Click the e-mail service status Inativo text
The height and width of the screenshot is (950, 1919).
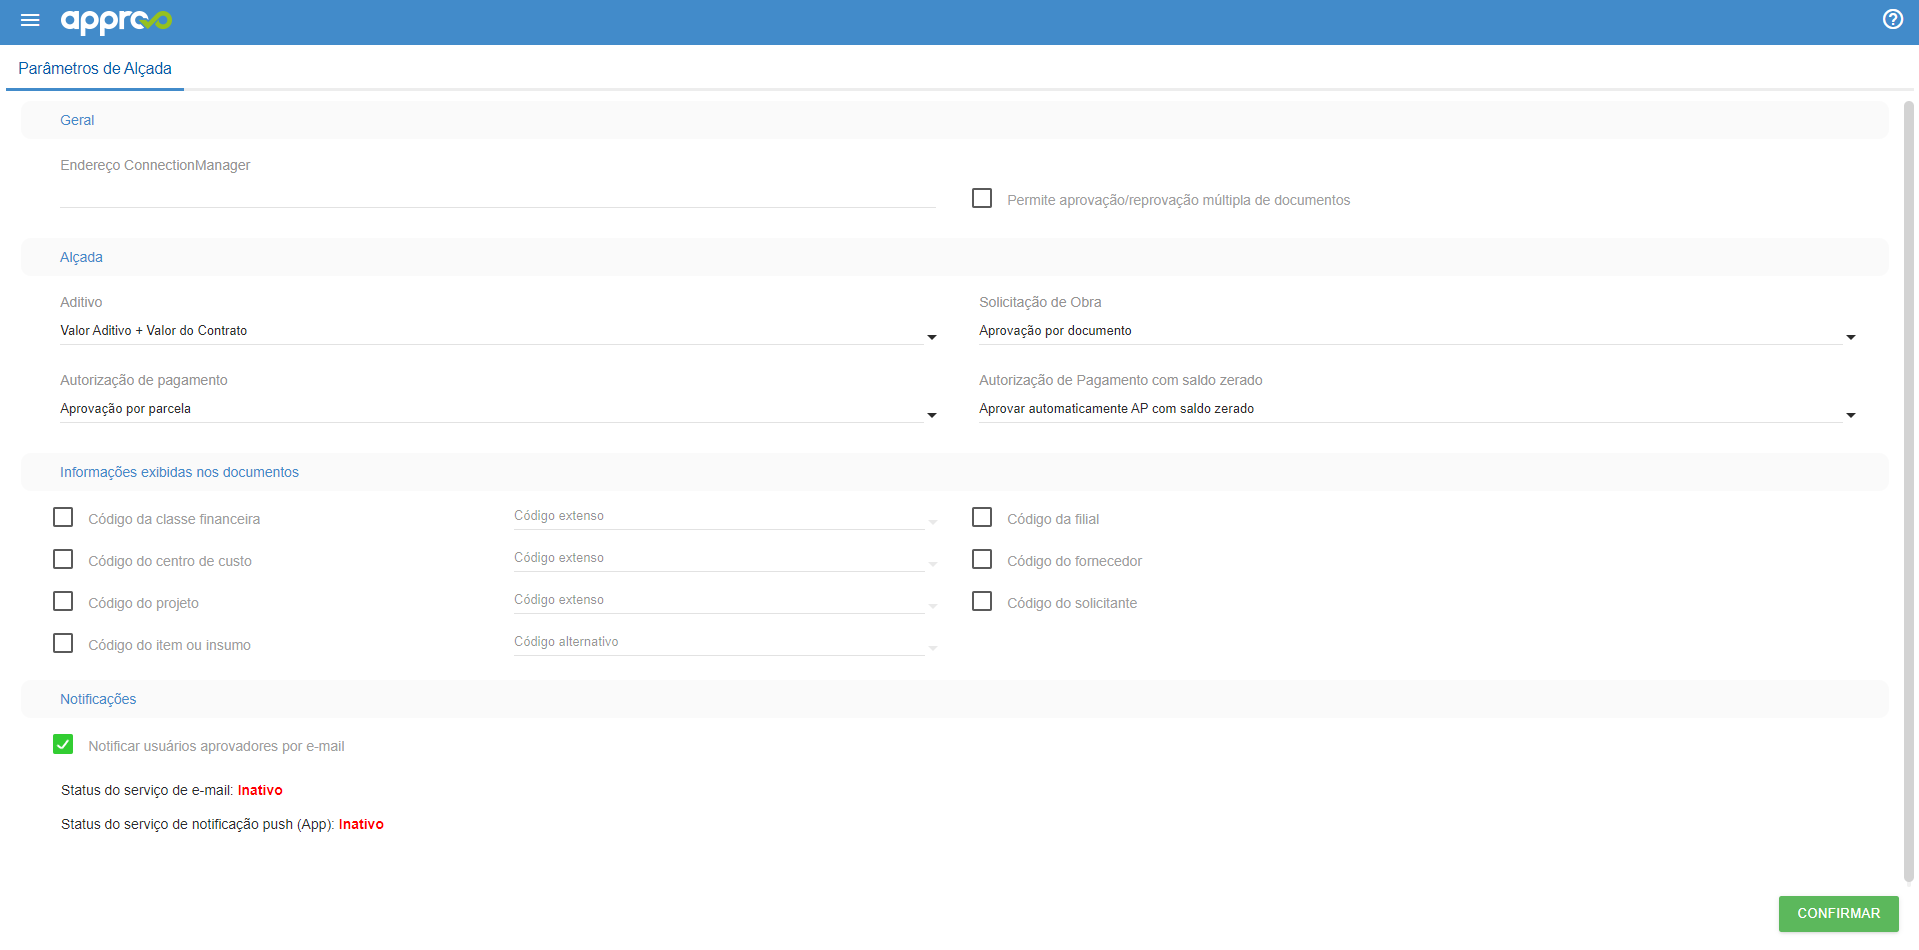point(260,790)
